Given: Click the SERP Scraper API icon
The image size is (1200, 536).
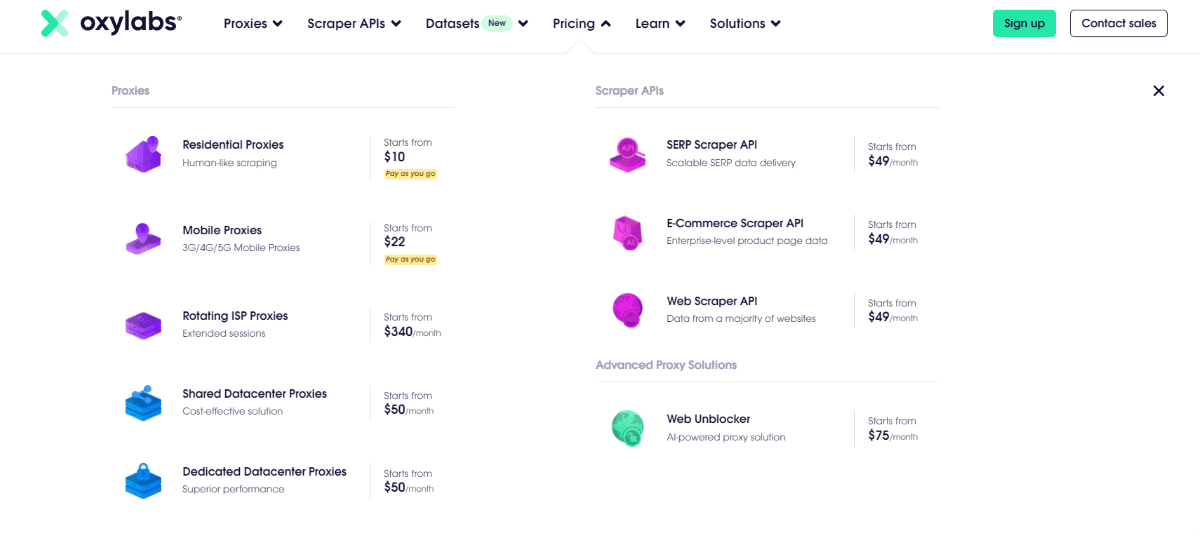Looking at the screenshot, I should (627, 154).
